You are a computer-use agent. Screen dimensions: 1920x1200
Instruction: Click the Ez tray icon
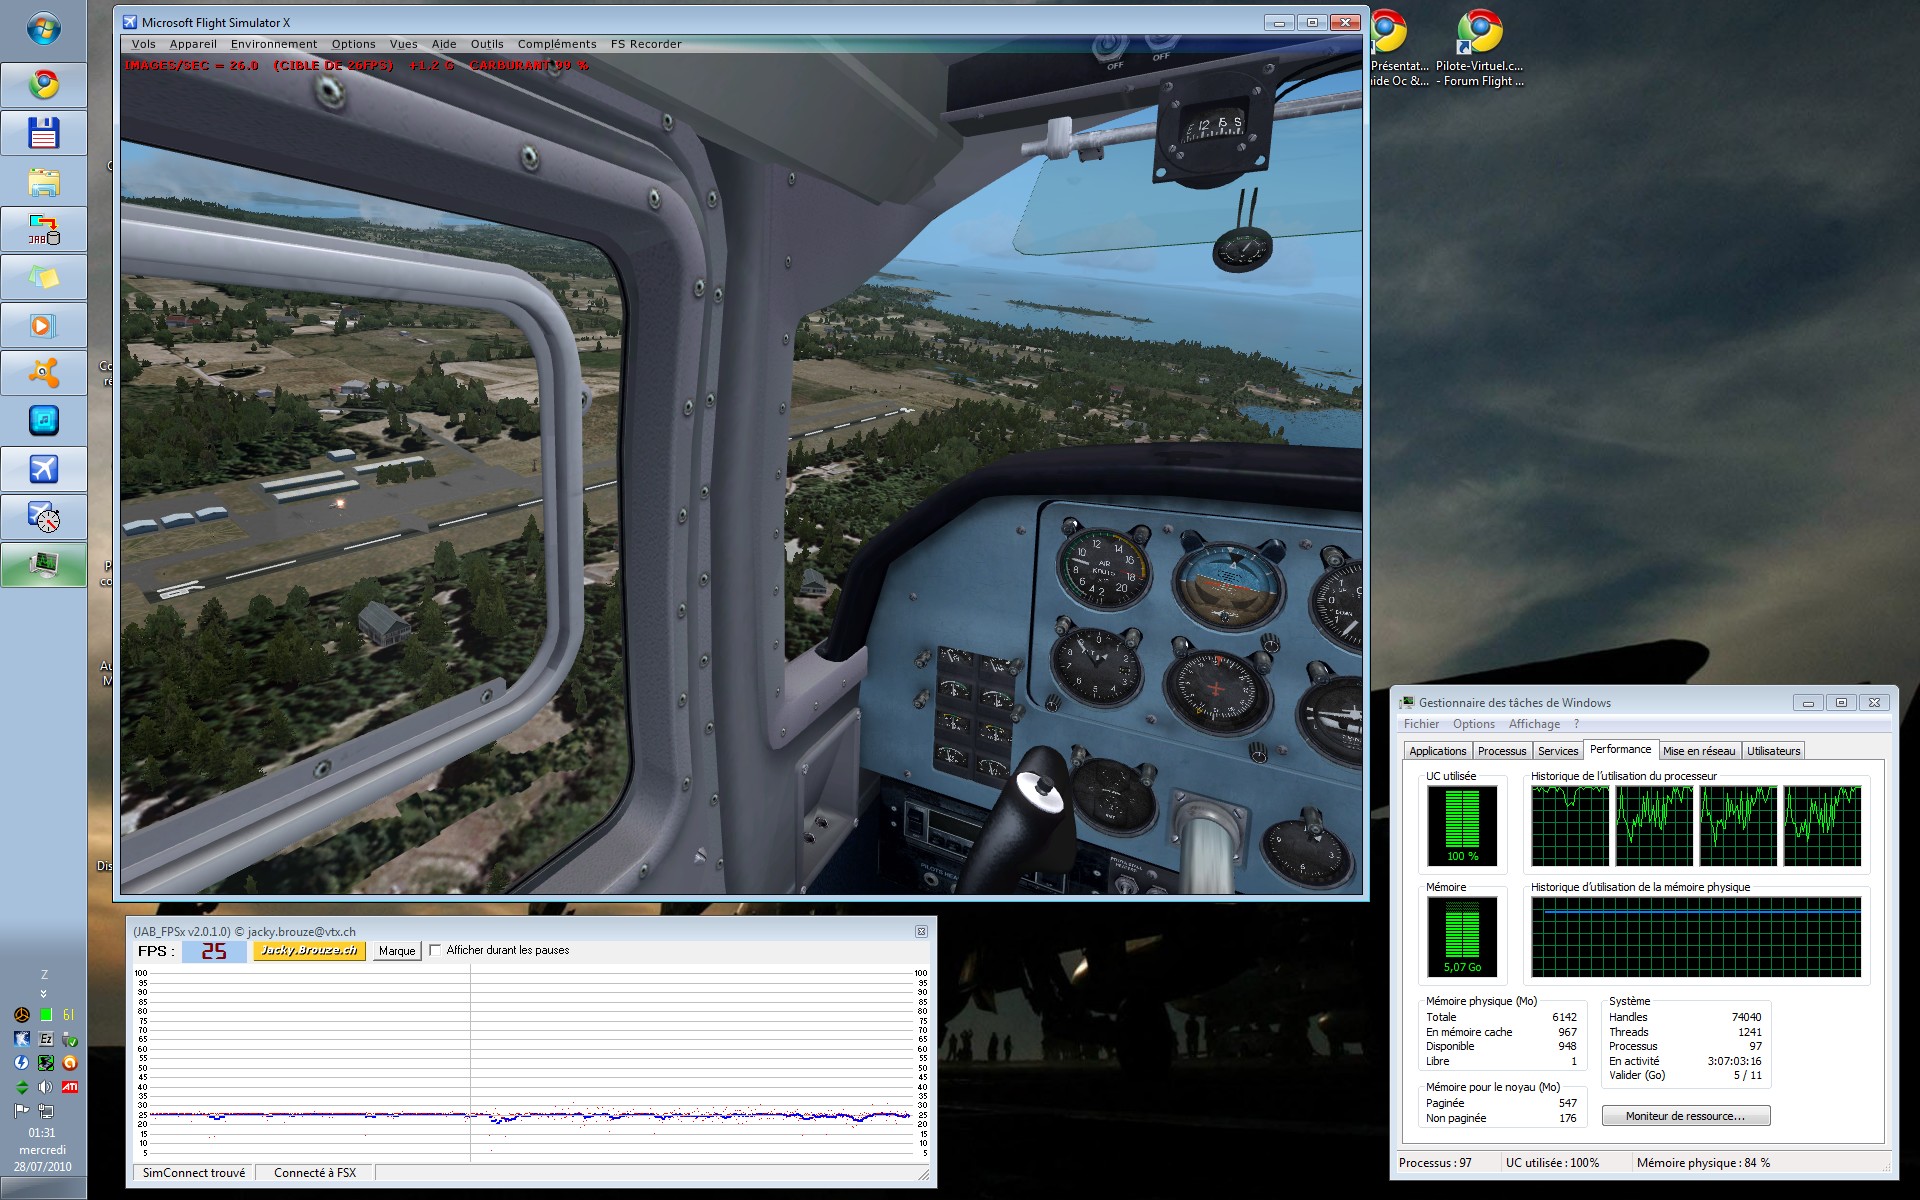[x=46, y=1039]
